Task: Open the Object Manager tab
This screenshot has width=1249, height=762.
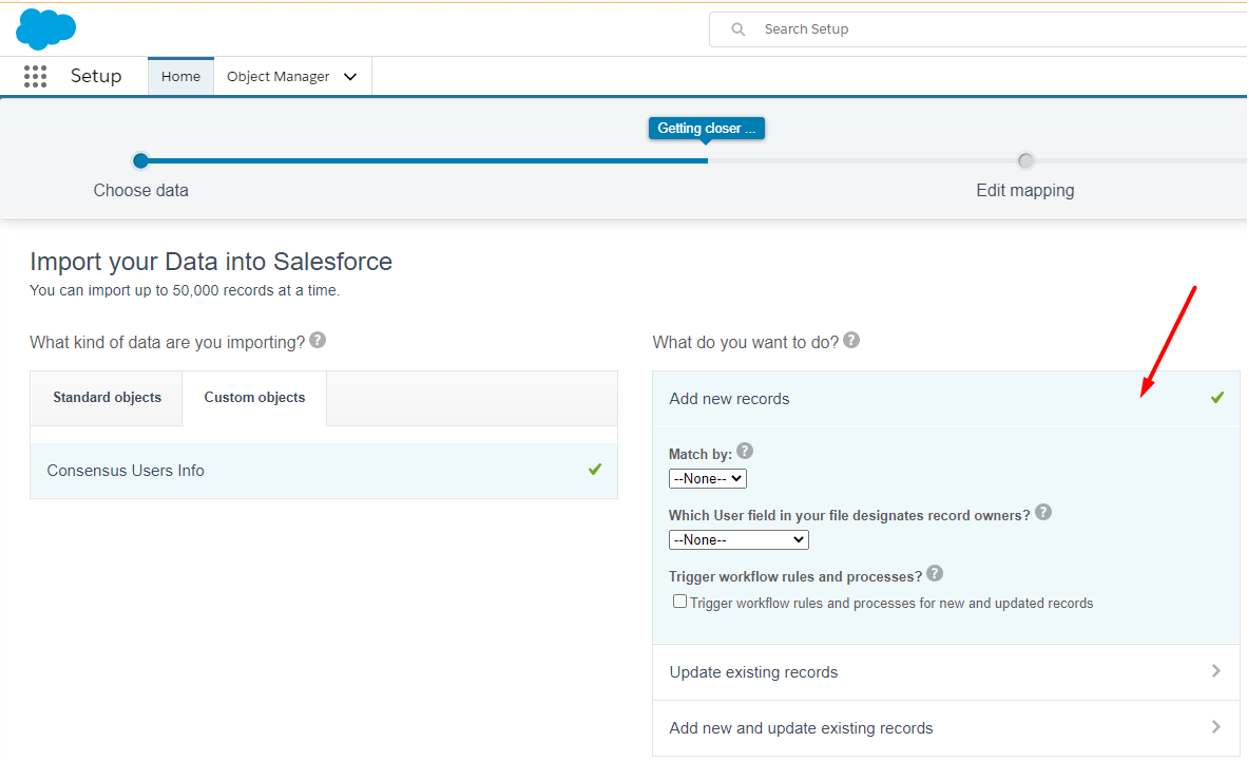Action: coord(278,76)
